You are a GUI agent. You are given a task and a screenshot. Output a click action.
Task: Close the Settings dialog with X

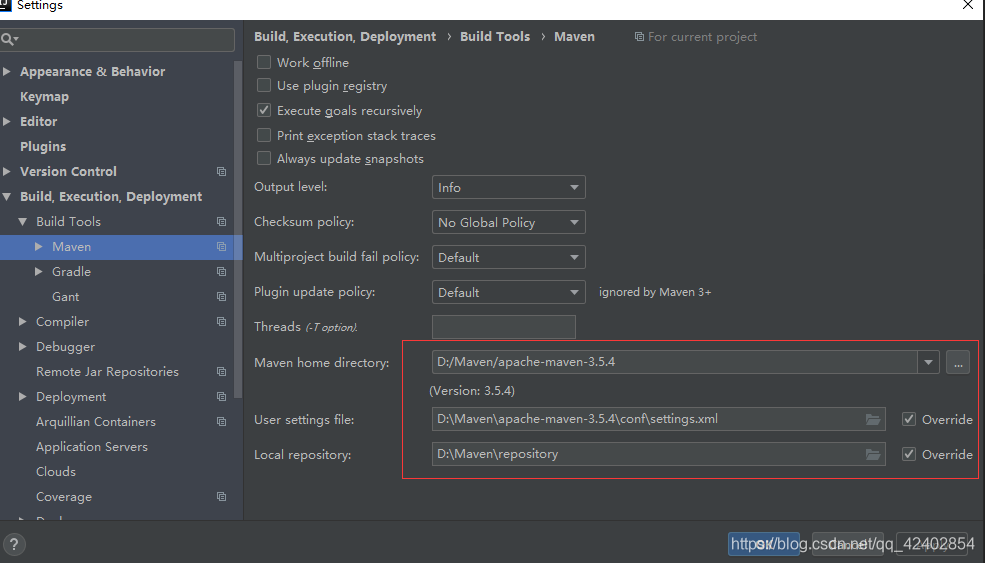(x=967, y=5)
